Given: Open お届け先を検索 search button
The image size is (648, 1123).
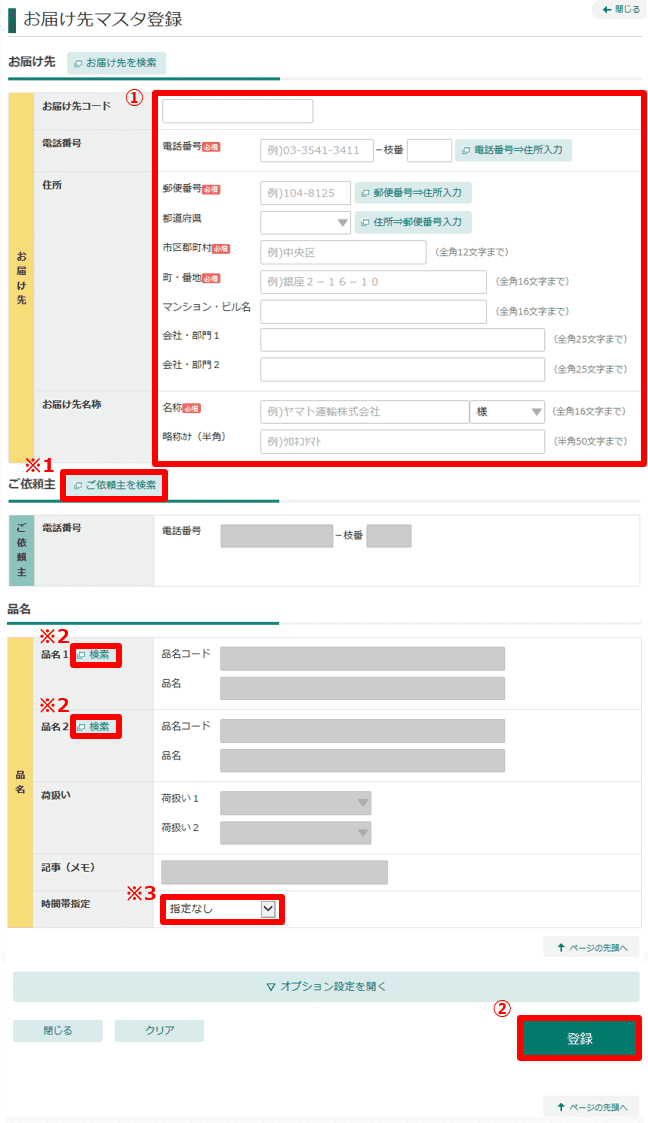Looking at the screenshot, I should tap(116, 63).
